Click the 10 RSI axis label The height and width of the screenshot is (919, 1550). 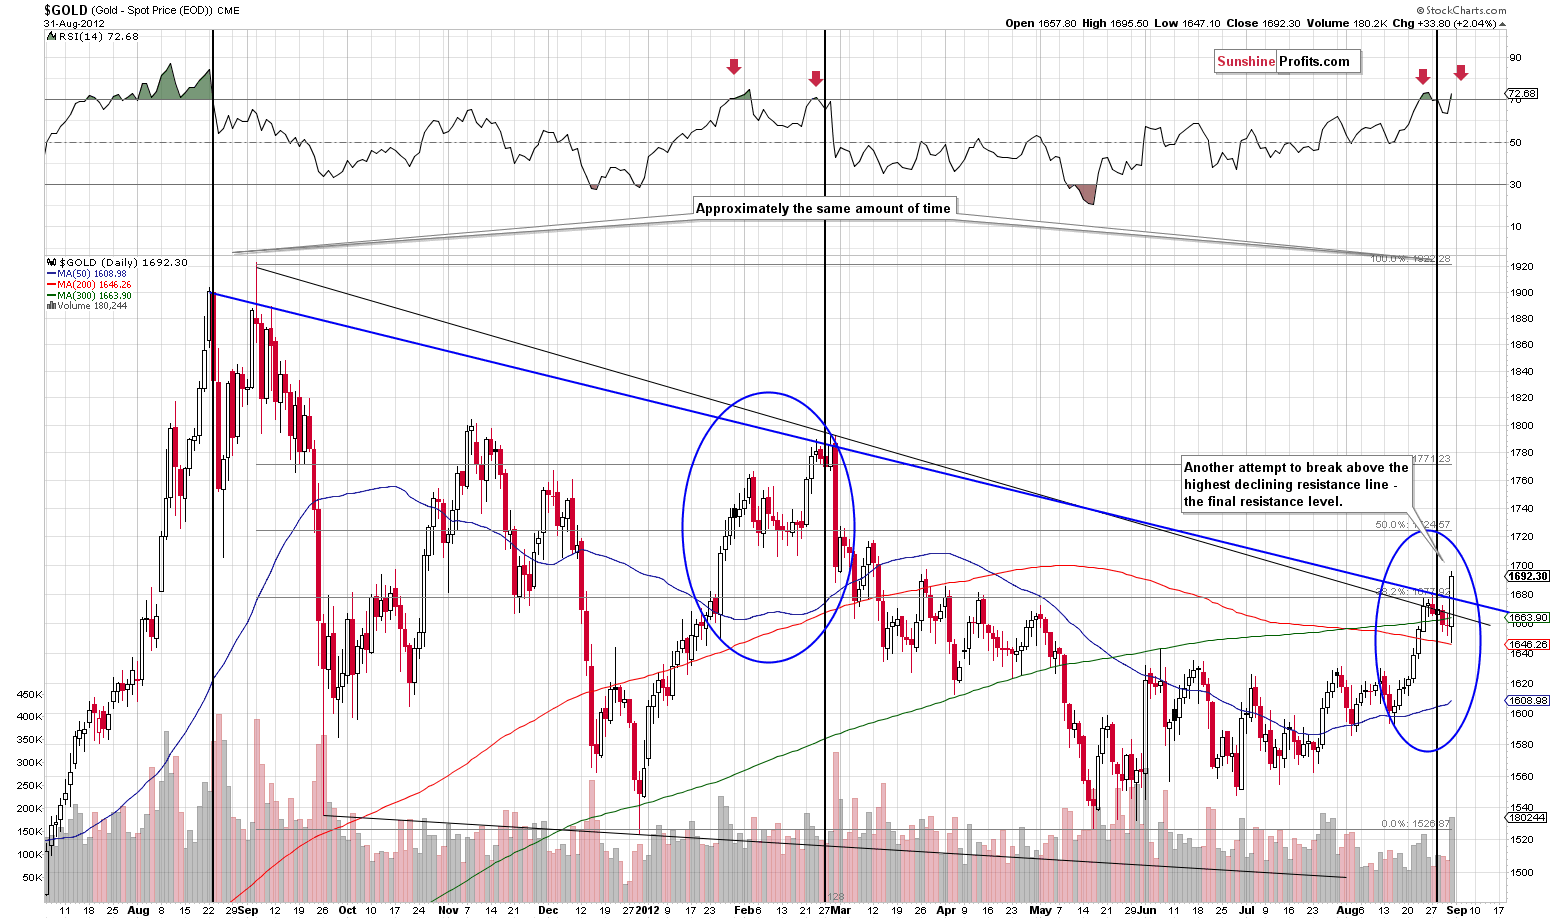pos(1516,226)
